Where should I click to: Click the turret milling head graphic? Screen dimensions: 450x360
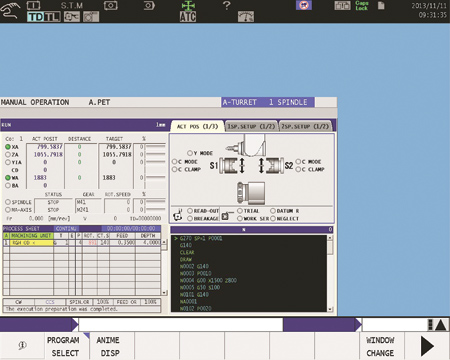(247, 145)
